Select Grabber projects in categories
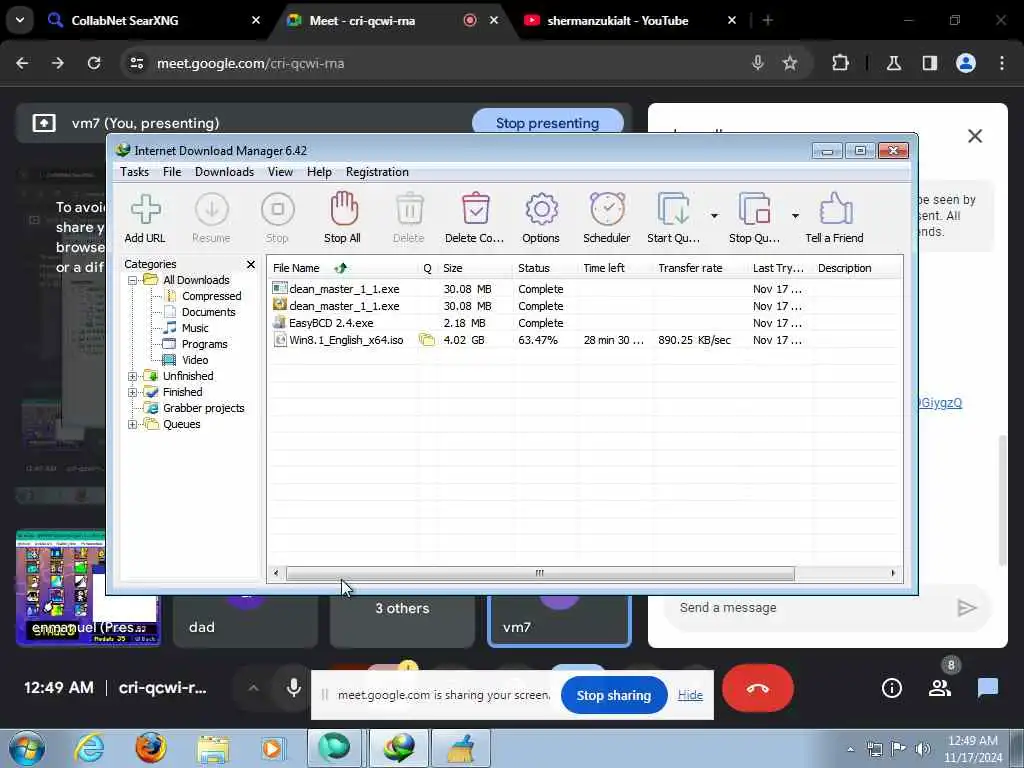Screen dimensions: 1024x768 [203, 408]
